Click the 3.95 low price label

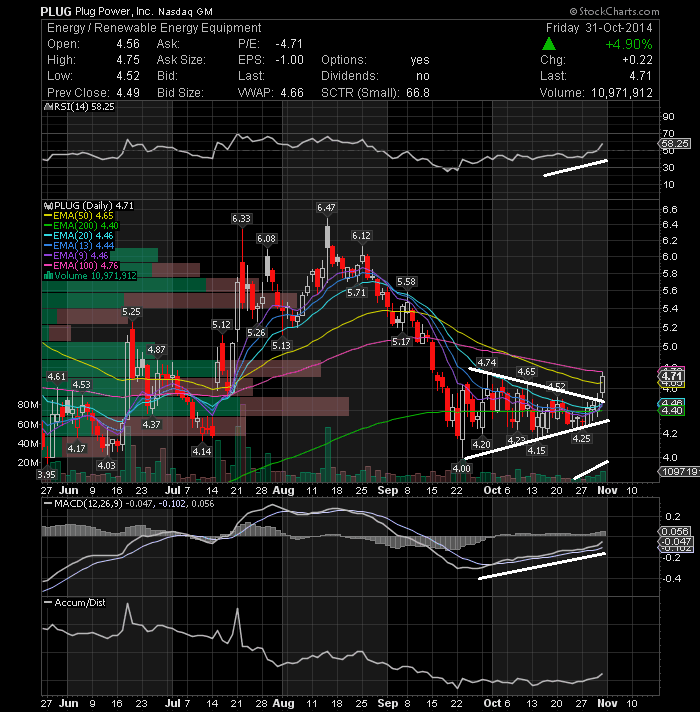[46, 475]
